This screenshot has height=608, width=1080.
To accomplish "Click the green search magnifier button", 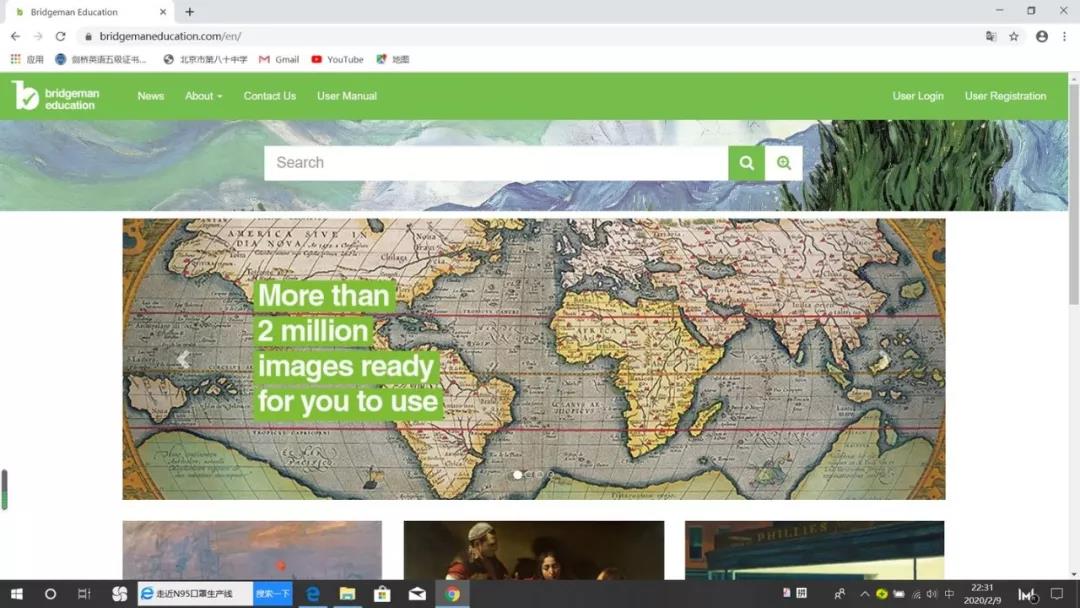I will point(746,163).
